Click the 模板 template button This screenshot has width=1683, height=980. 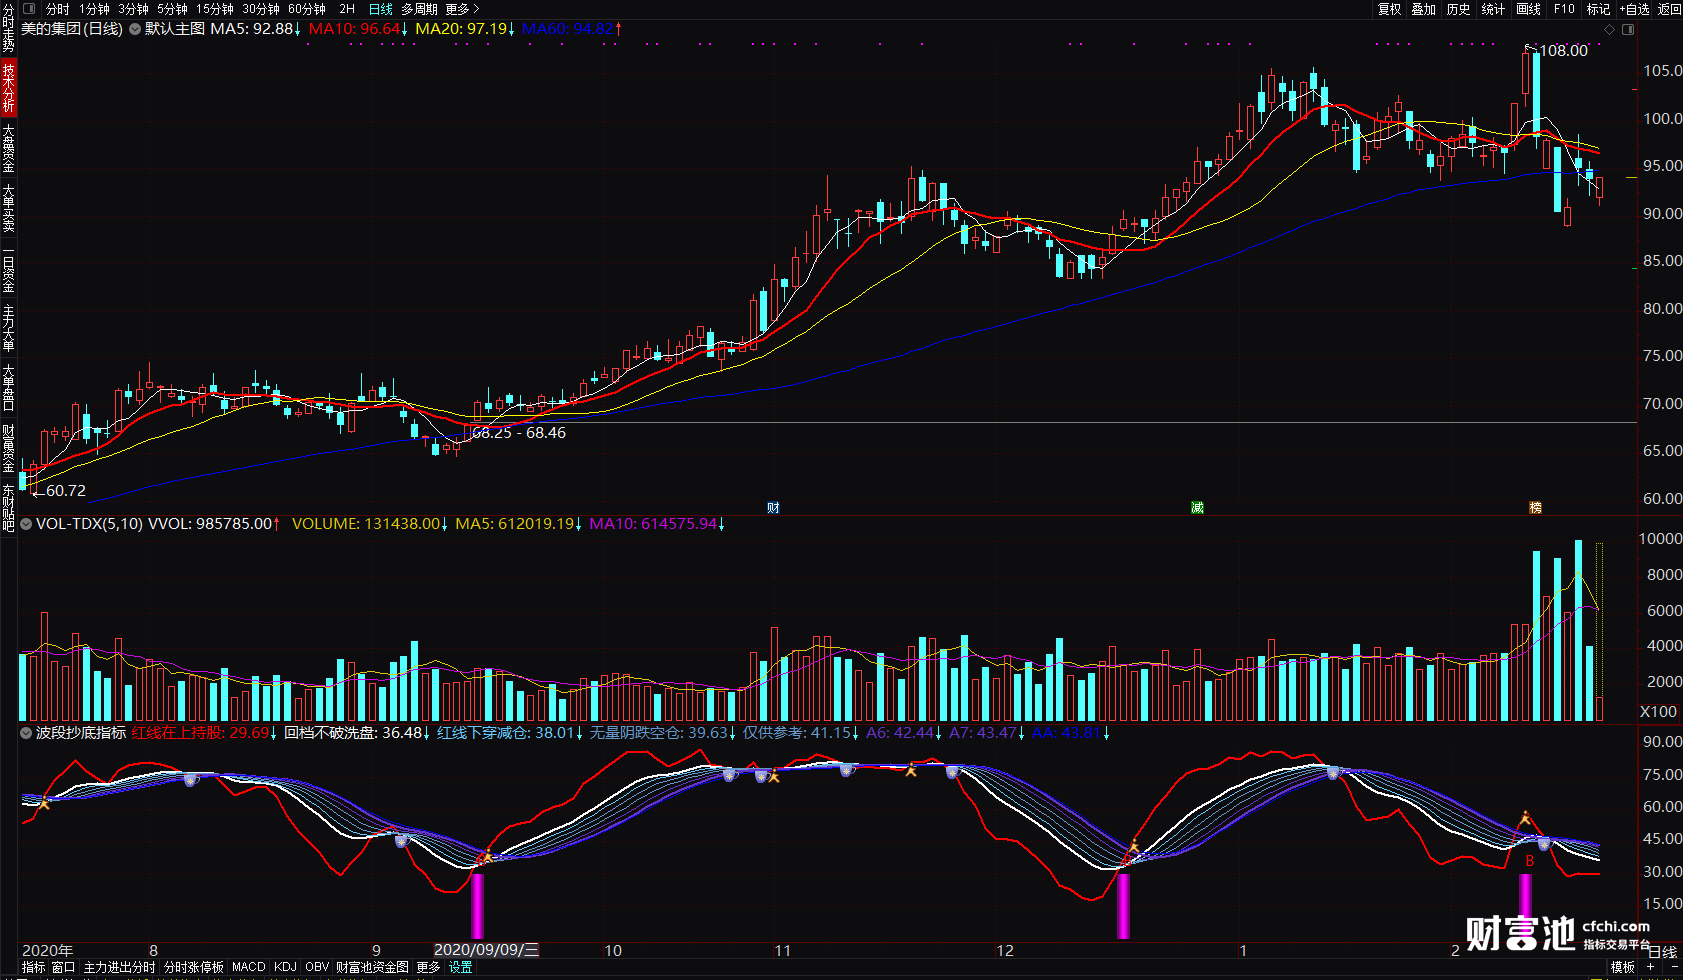coord(1623,968)
